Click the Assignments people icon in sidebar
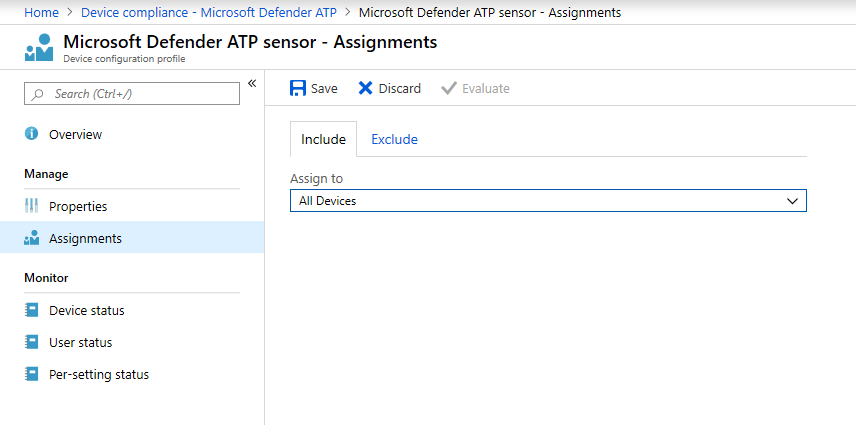The image size is (856, 425). 31,238
